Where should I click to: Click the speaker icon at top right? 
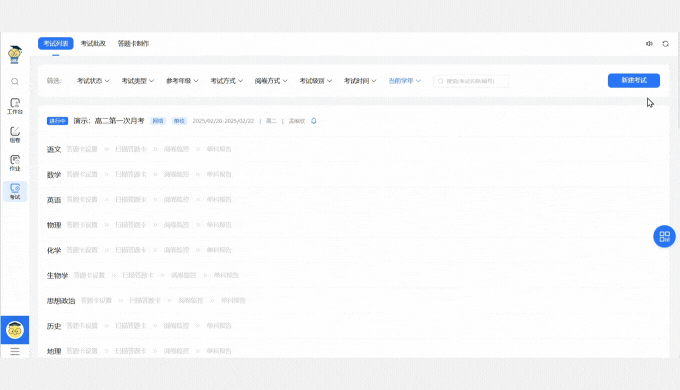click(649, 43)
